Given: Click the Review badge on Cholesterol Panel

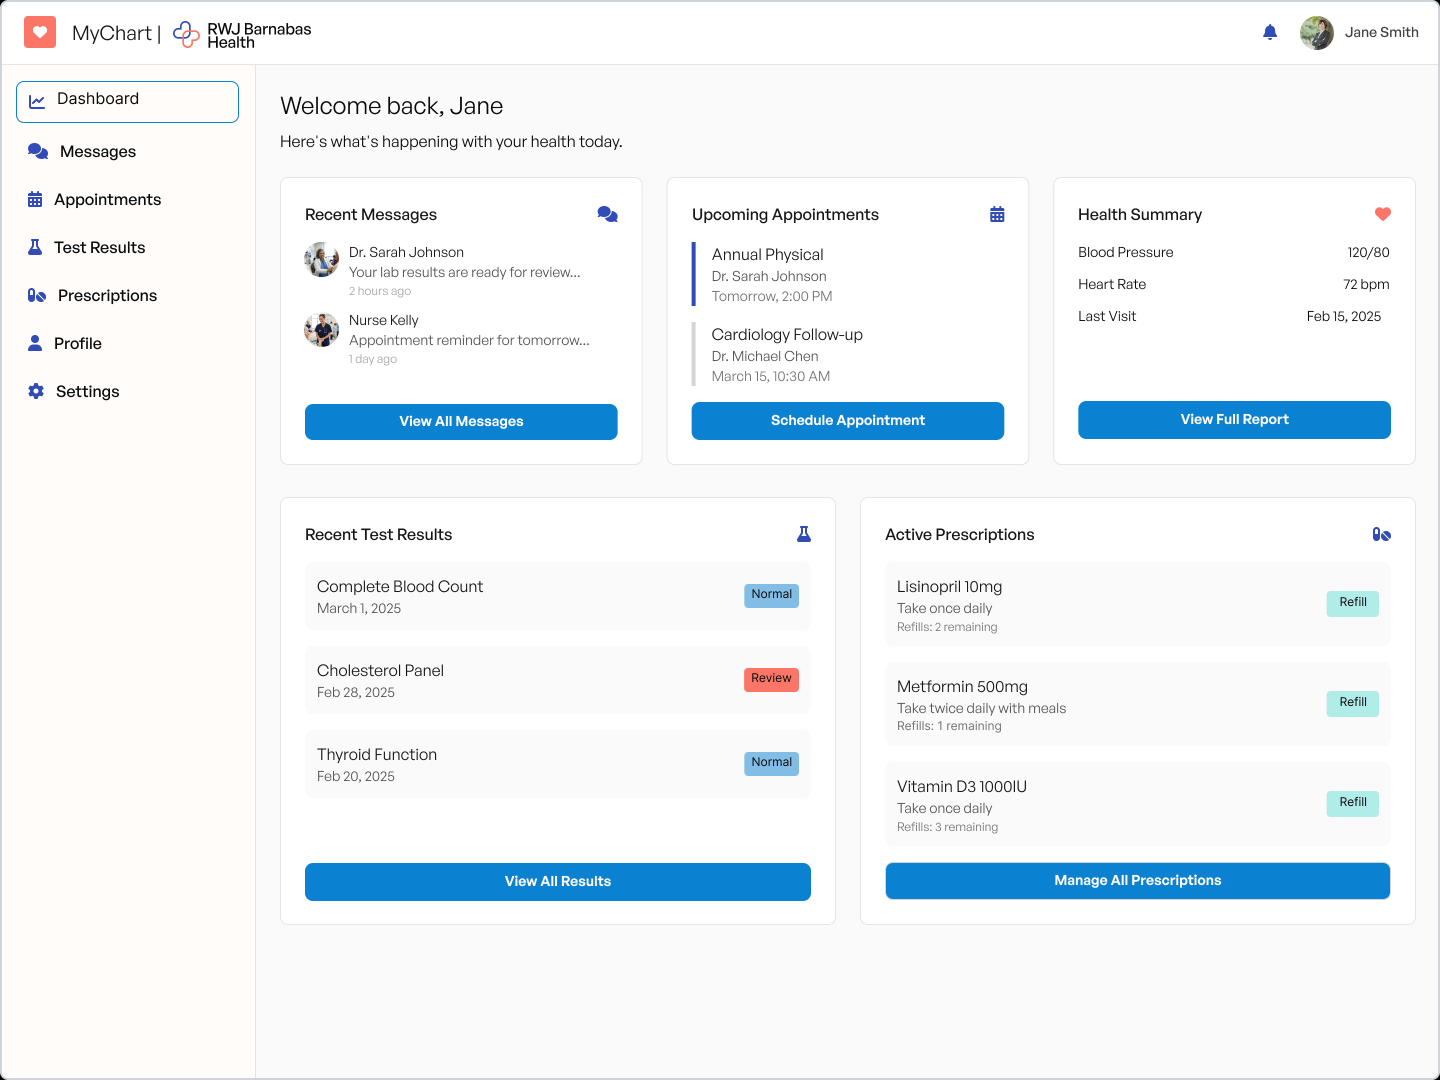Looking at the screenshot, I should 771,679.
